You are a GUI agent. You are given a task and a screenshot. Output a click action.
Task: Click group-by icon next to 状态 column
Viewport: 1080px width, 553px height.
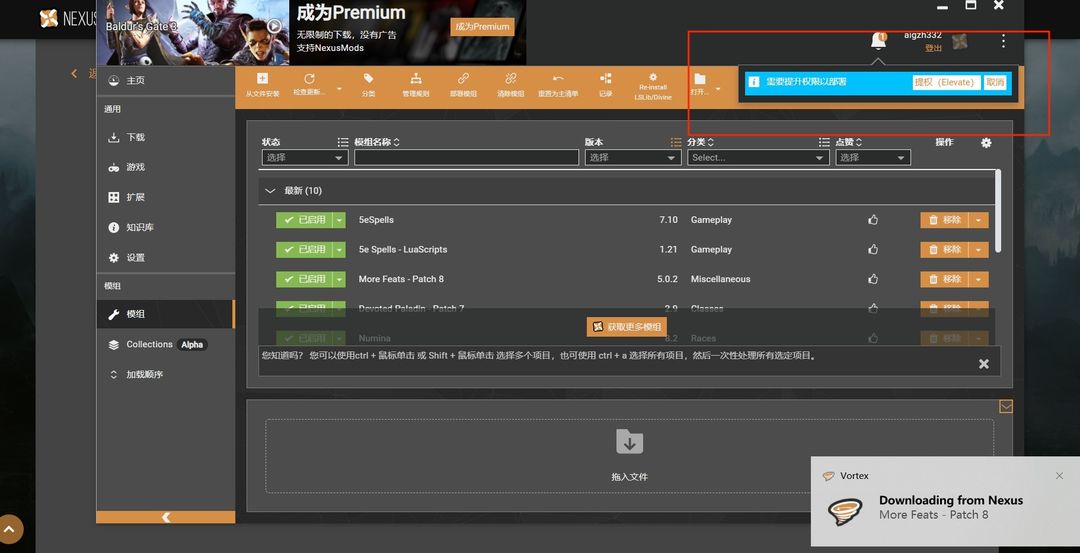point(343,142)
